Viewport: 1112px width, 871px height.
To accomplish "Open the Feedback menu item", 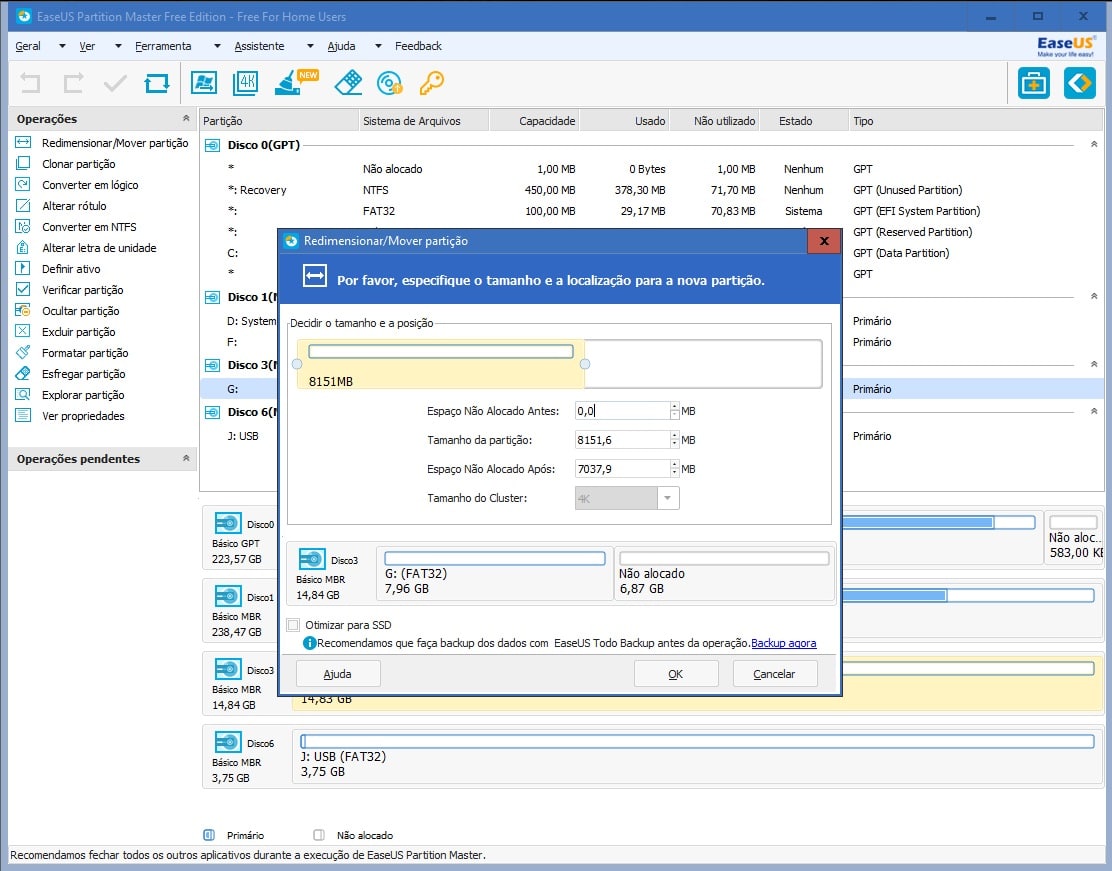I will coord(418,46).
